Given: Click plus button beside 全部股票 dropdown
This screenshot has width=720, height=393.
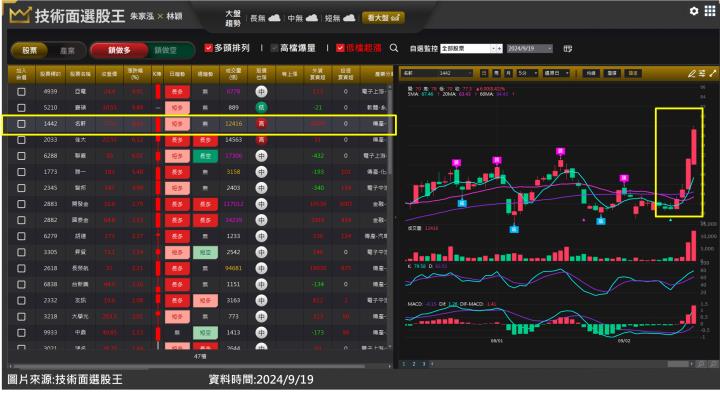Looking at the screenshot, I should (x=500, y=48).
